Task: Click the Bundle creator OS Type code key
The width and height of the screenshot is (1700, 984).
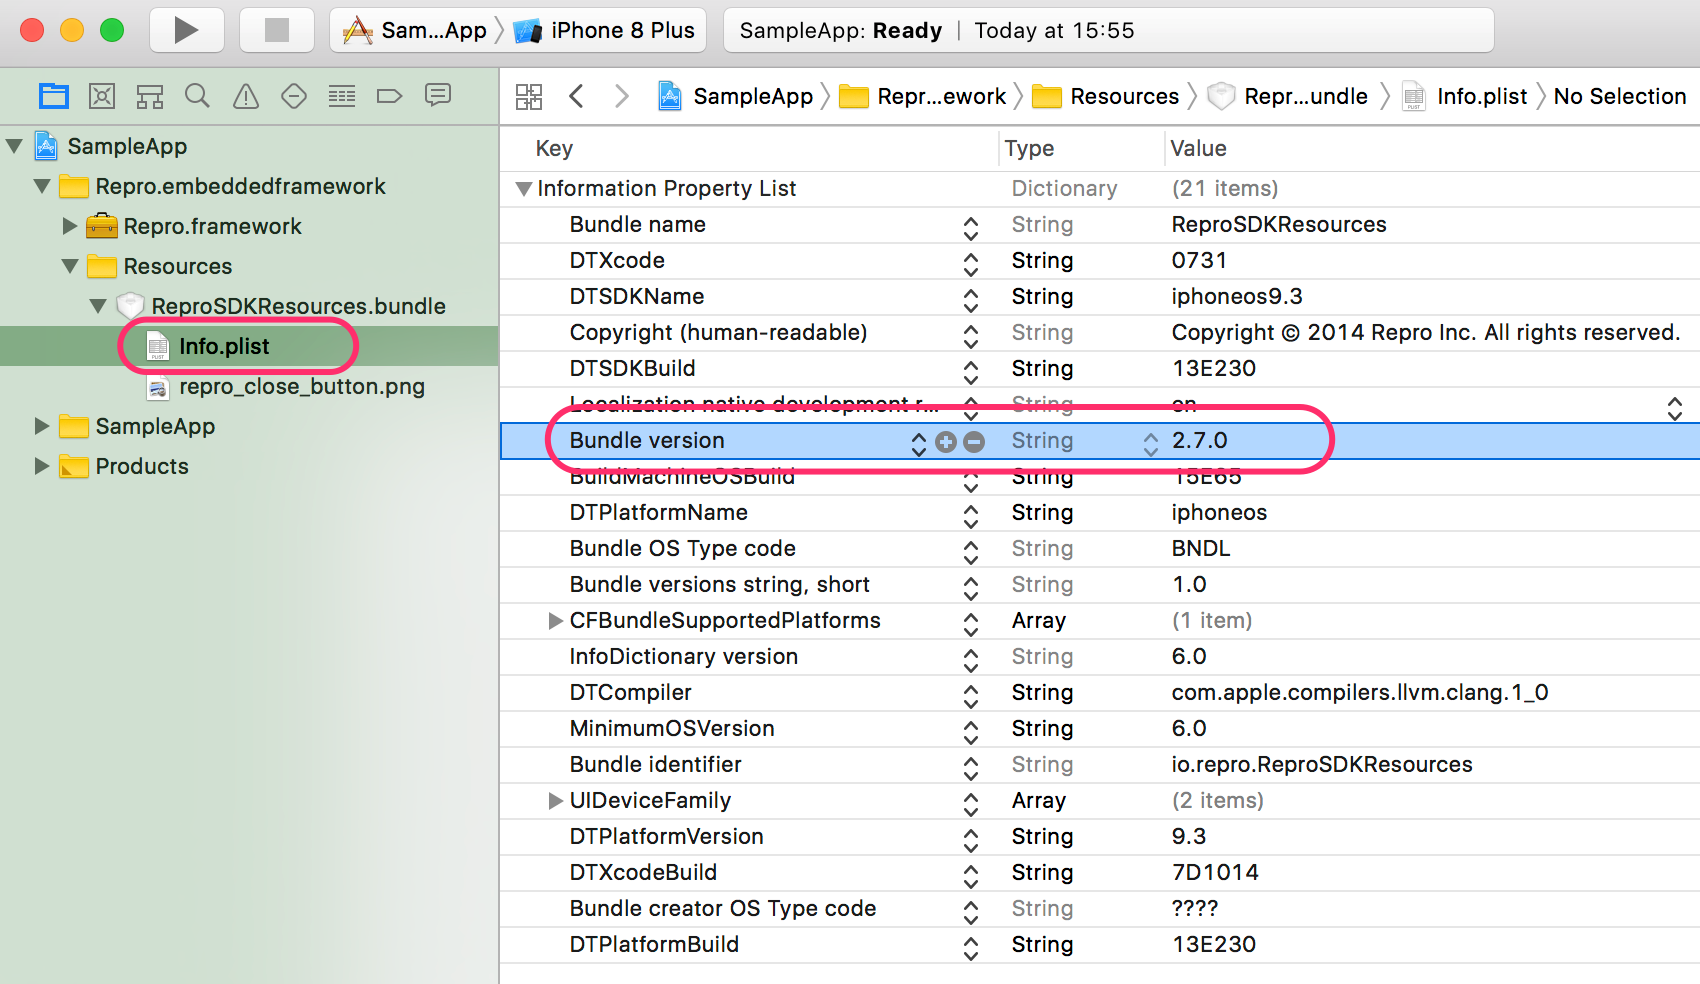Action: point(723,909)
